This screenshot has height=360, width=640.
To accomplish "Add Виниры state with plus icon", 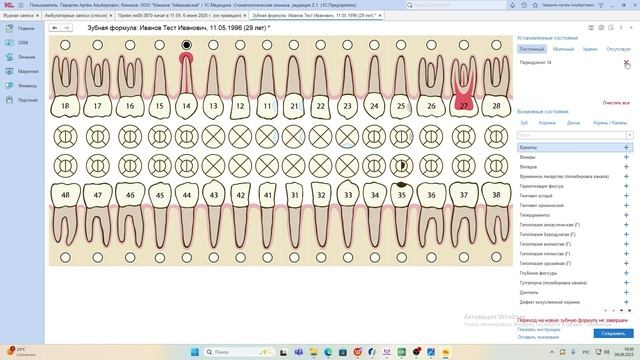I will coord(626,157).
